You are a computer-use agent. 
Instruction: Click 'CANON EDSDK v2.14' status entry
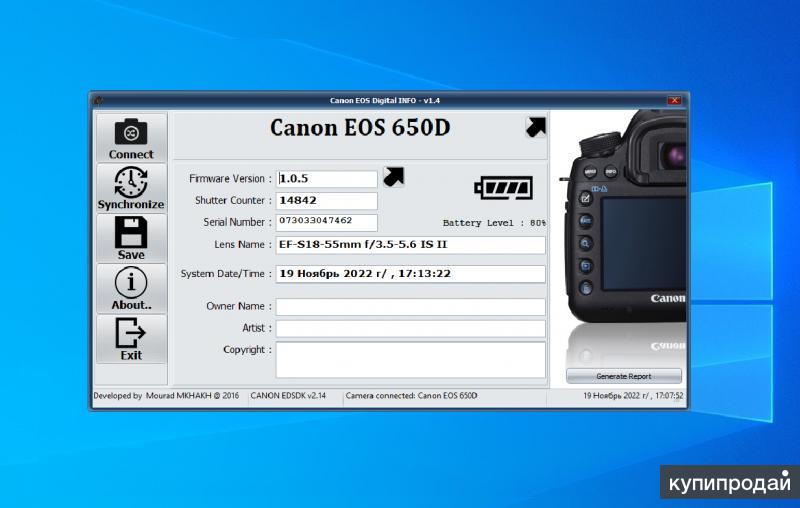[288, 396]
